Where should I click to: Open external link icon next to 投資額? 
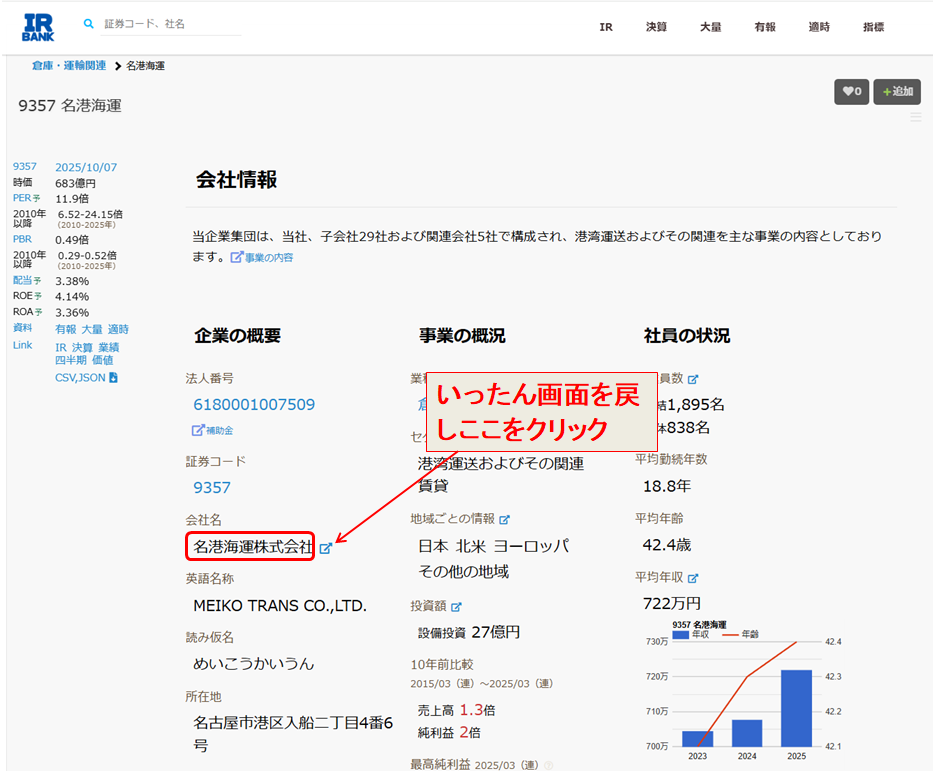click(x=456, y=606)
